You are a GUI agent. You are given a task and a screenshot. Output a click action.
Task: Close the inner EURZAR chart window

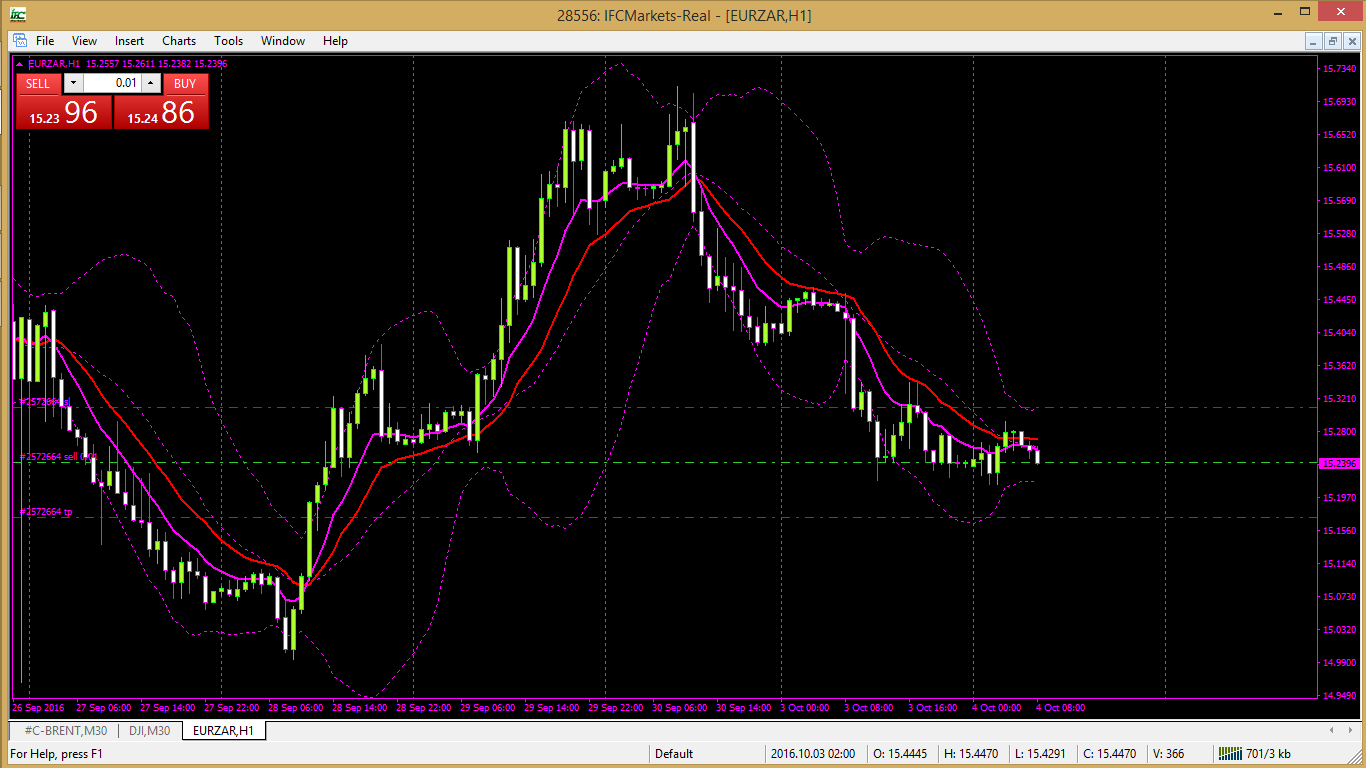click(1351, 41)
